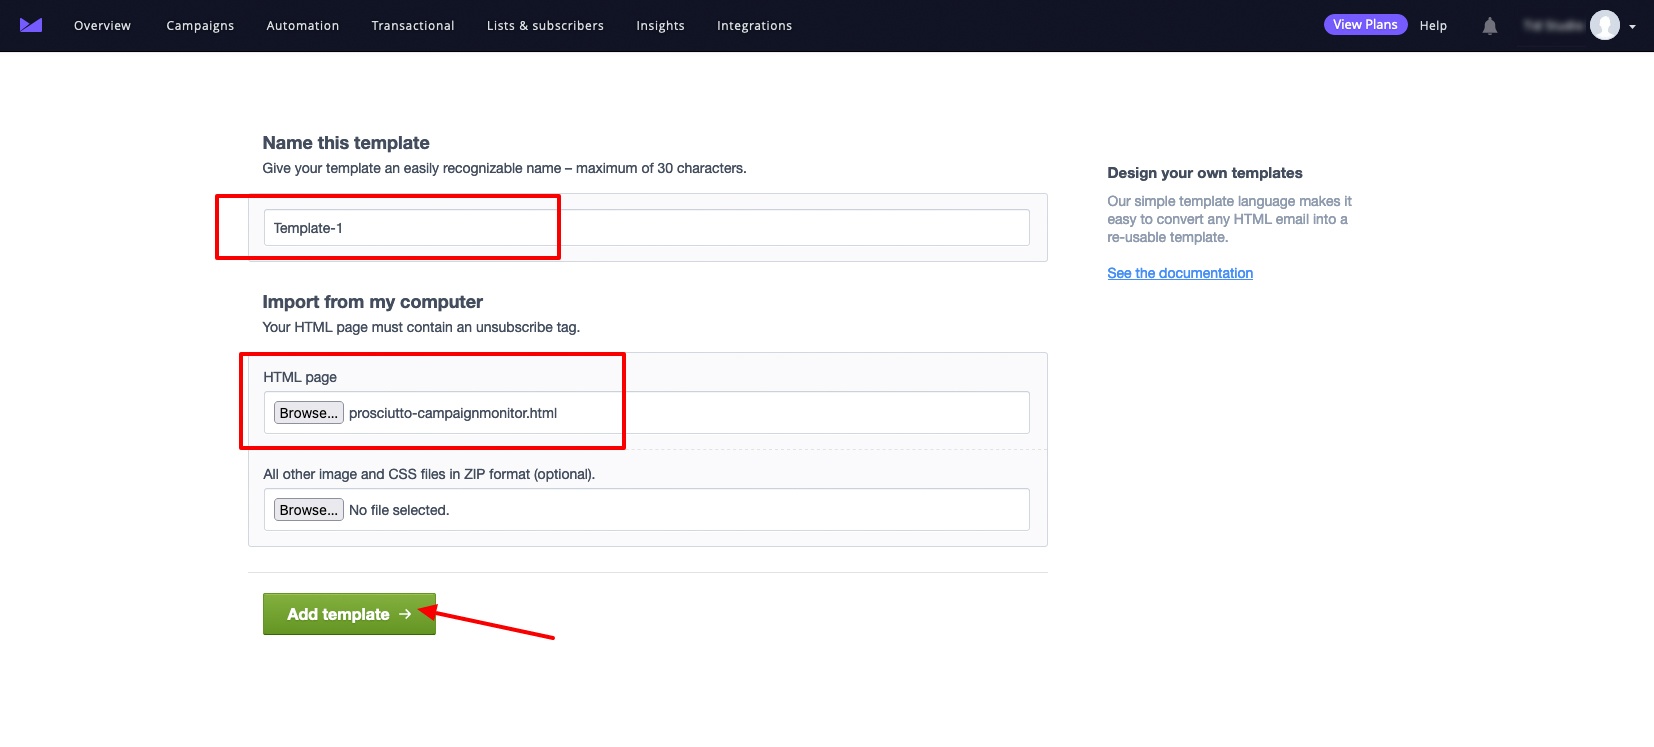This screenshot has height=747, width=1654.
Task: Select Transactional in the top nav
Action: pyautogui.click(x=413, y=26)
